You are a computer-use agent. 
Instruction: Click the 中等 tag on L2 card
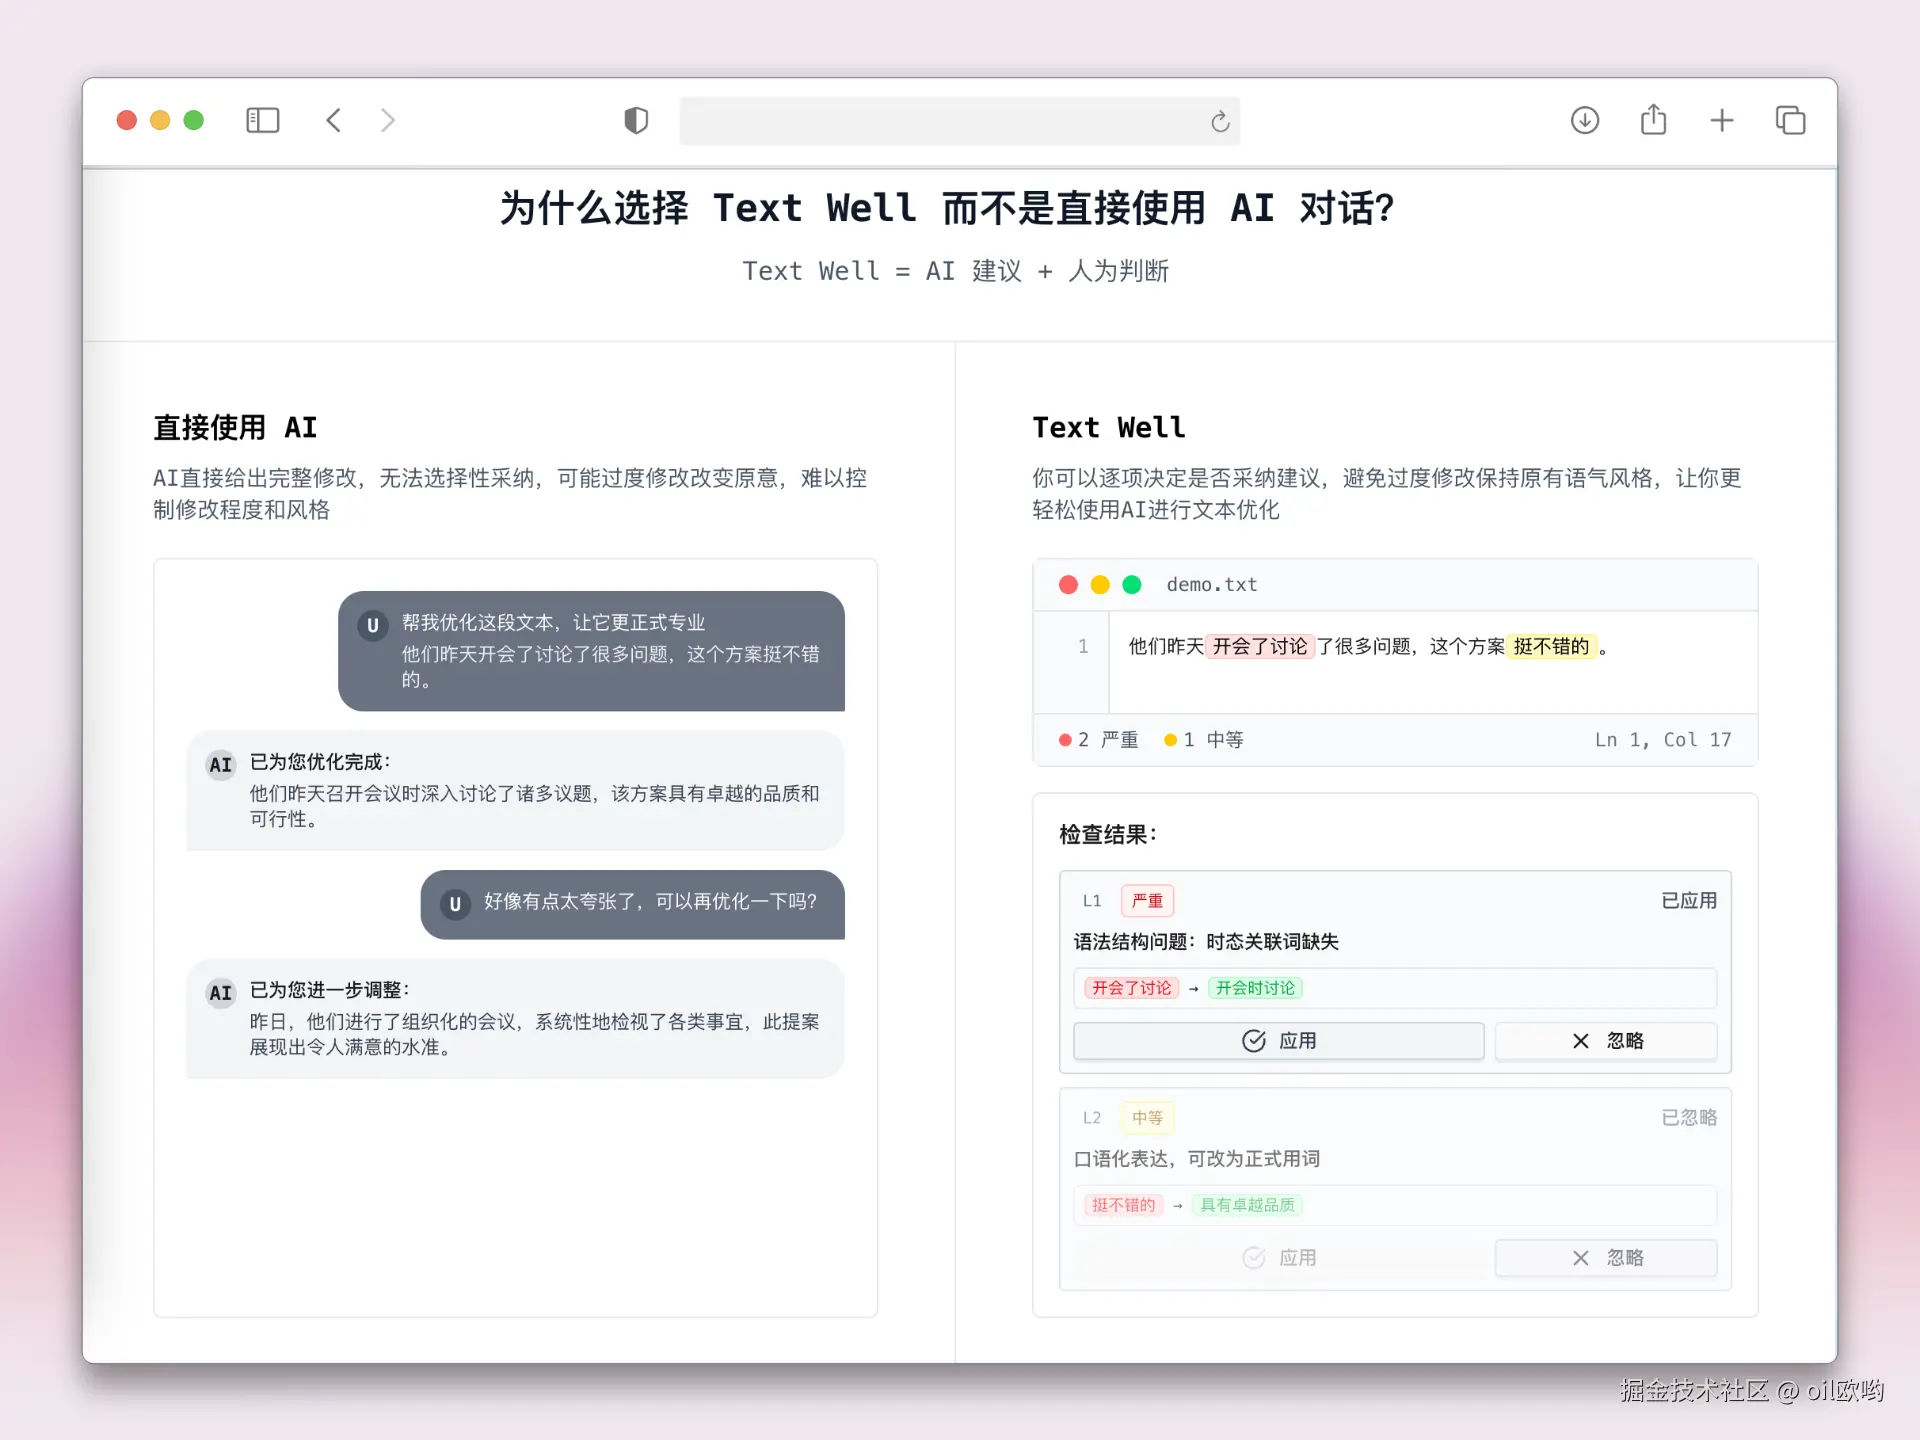pos(1147,1118)
